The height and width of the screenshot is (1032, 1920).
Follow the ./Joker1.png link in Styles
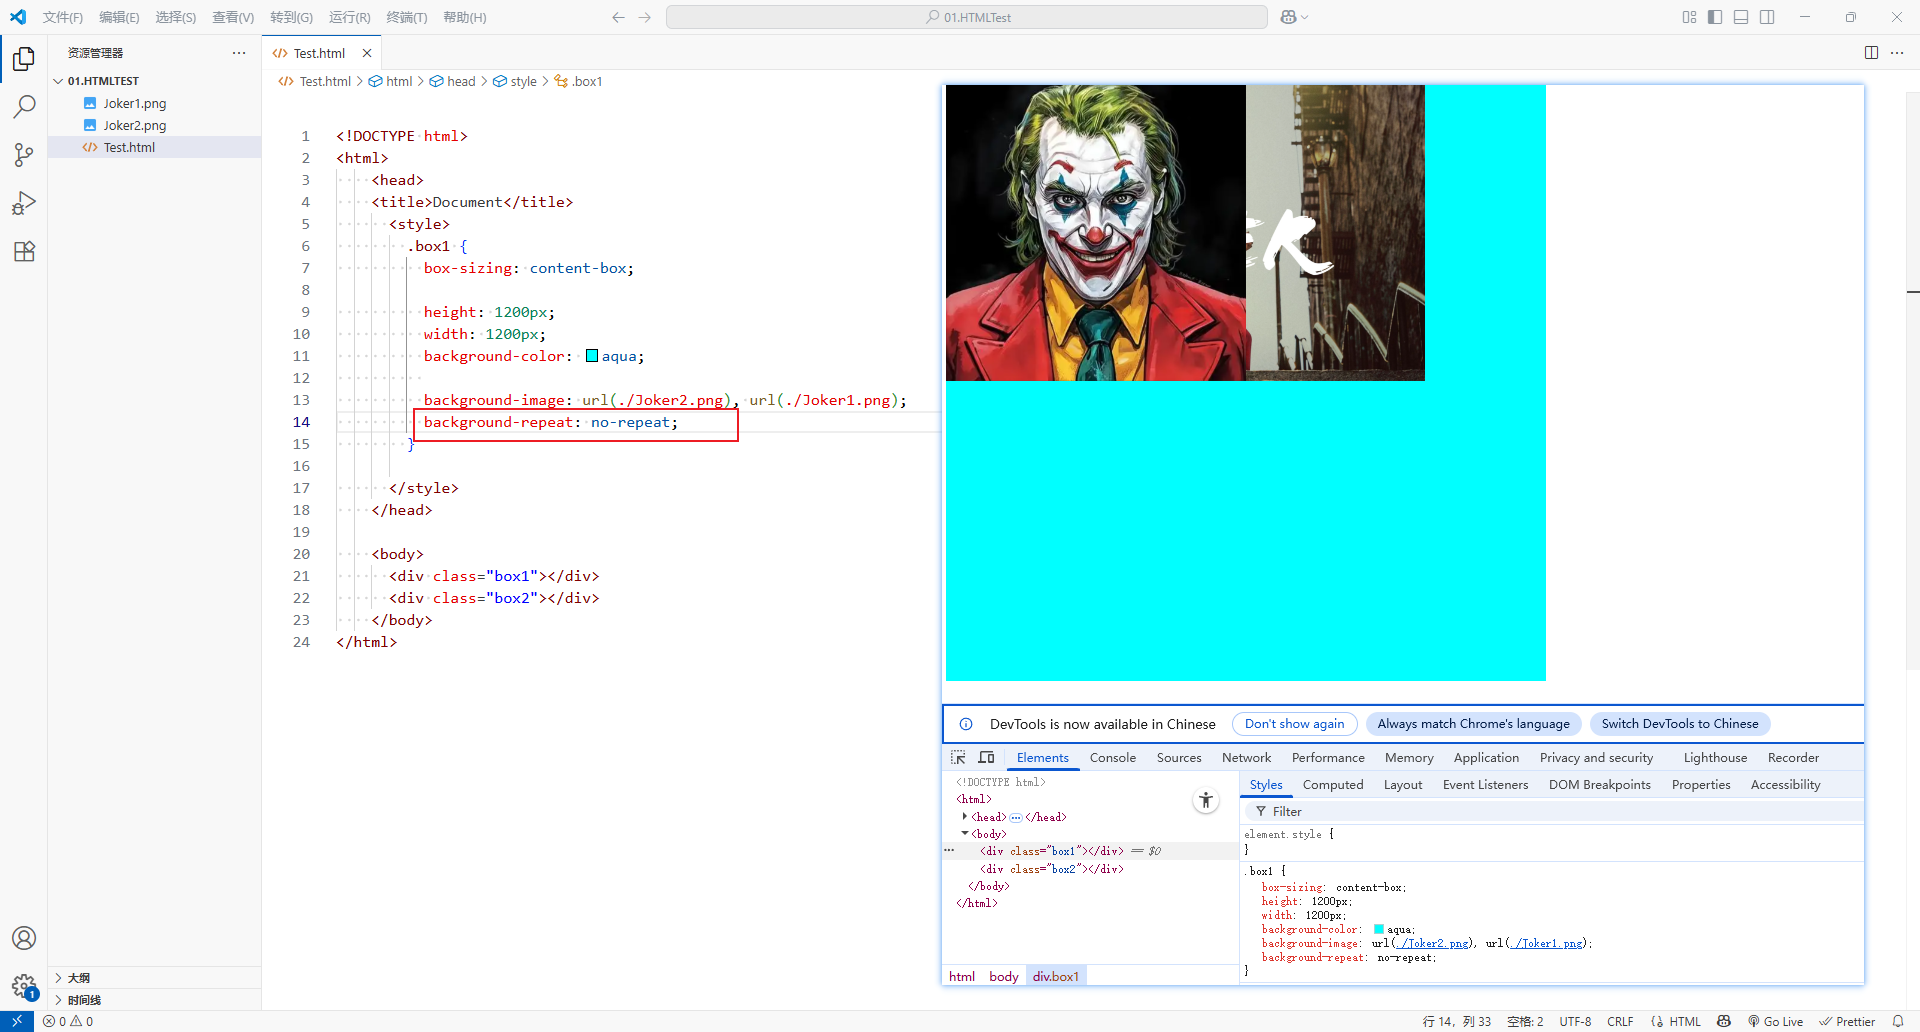[x=1547, y=943]
